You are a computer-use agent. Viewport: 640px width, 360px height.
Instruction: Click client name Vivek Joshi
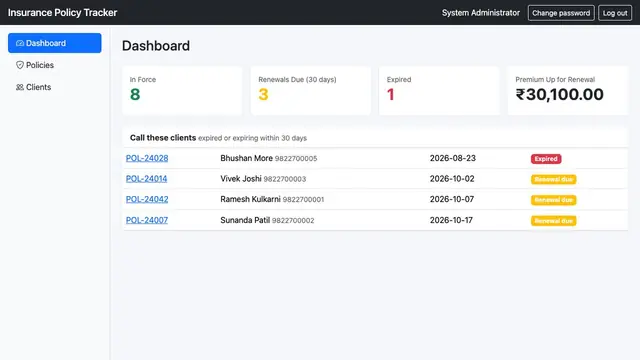click(x=241, y=178)
